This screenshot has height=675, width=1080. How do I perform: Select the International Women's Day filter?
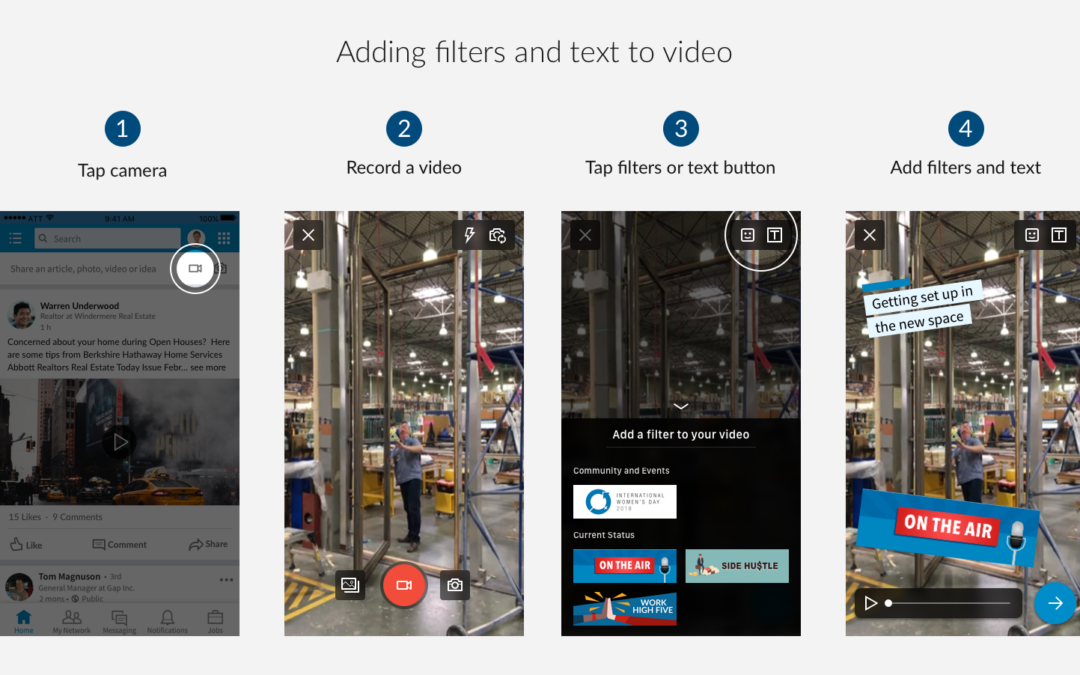point(625,501)
